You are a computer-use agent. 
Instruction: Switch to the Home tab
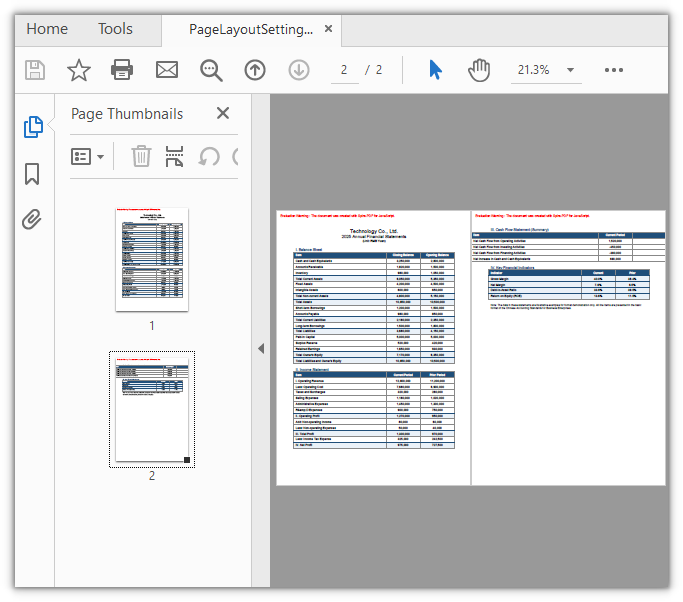click(x=47, y=29)
